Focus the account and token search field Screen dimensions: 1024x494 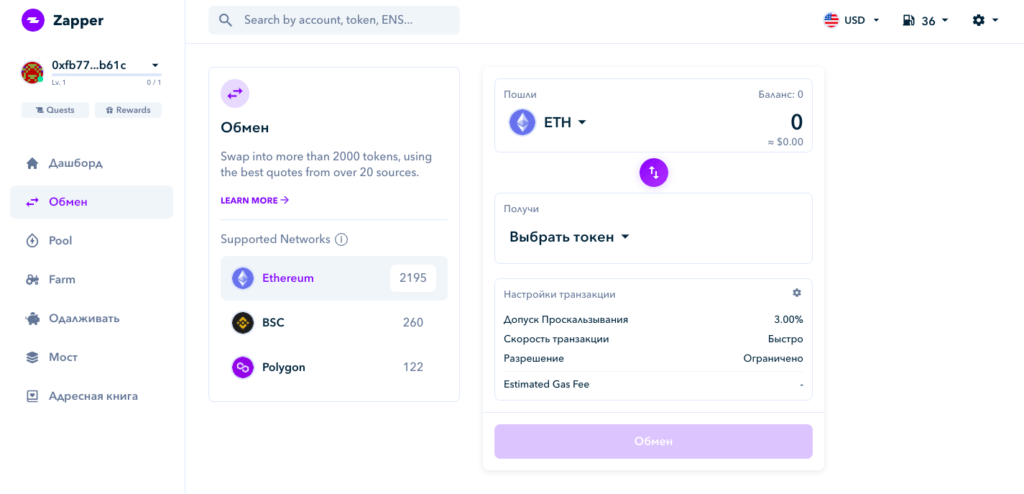pos(340,20)
